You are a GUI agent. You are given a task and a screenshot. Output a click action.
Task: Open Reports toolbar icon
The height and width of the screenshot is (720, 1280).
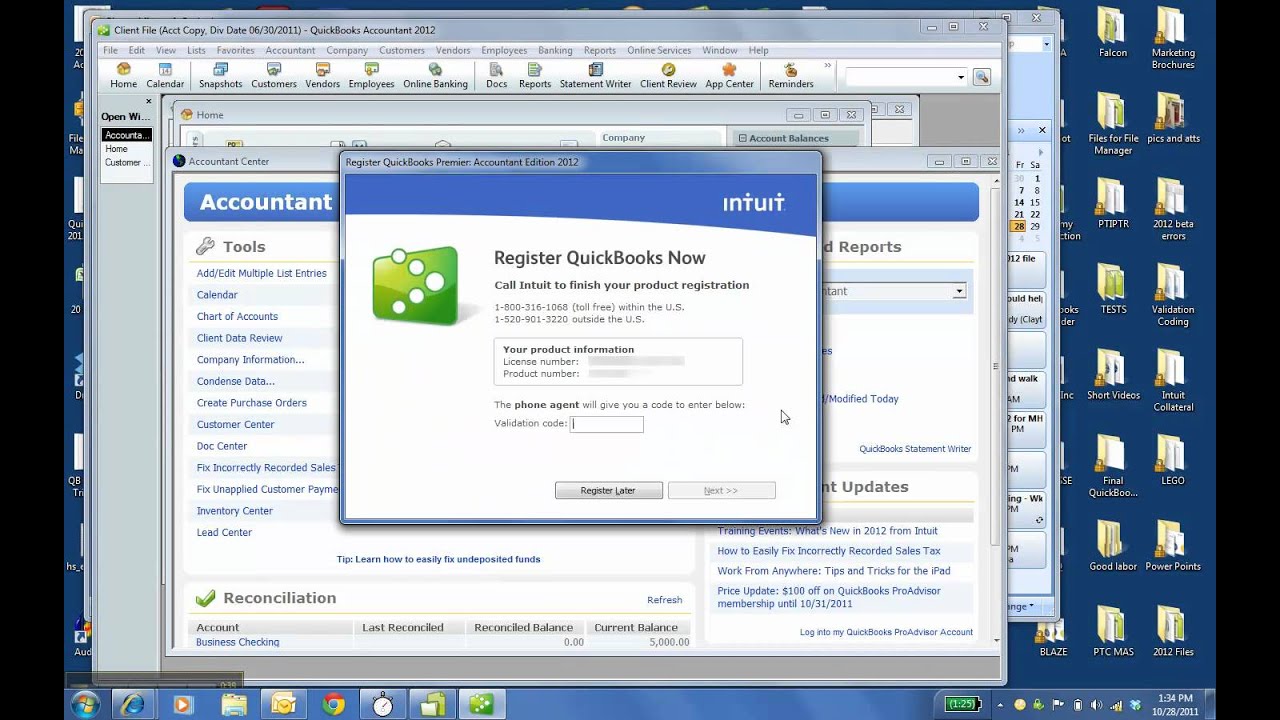click(534, 76)
